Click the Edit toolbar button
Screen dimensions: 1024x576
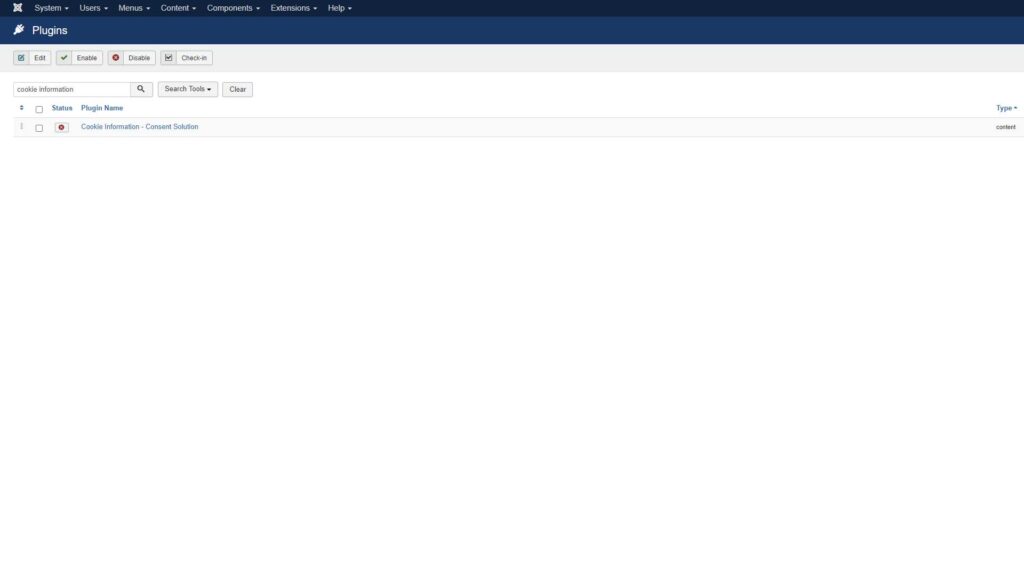[32, 57]
